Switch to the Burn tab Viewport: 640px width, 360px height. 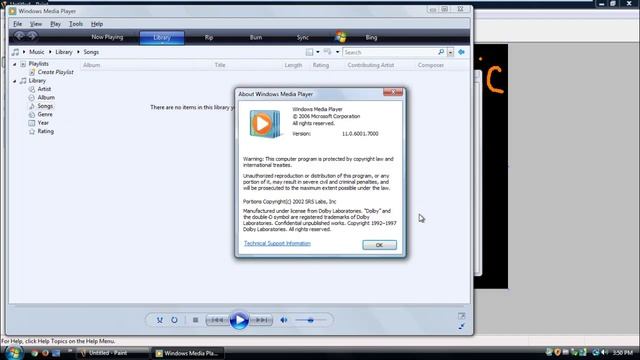pyautogui.click(x=256, y=37)
